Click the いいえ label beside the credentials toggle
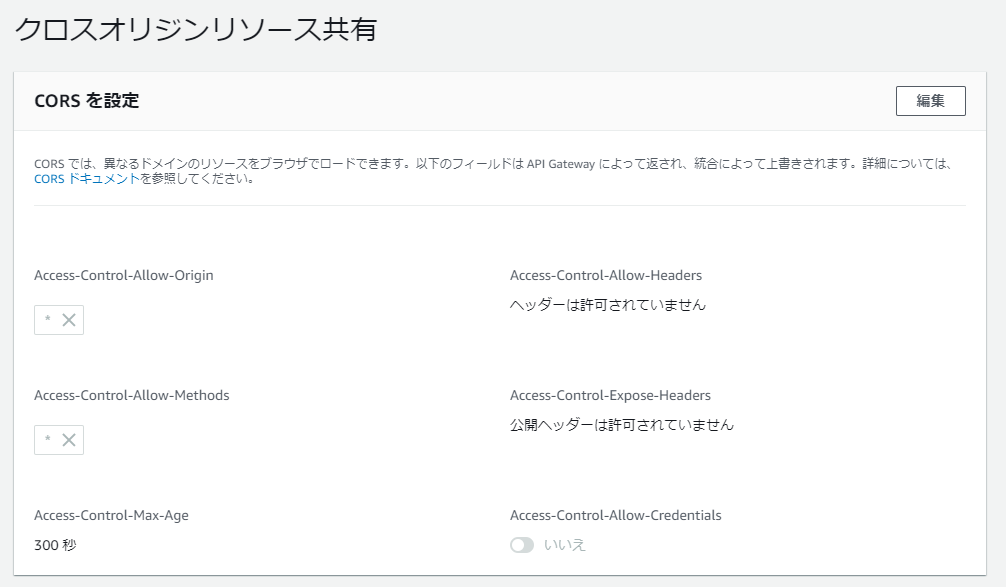This screenshot has width=1006, height=587. [565, 545]
